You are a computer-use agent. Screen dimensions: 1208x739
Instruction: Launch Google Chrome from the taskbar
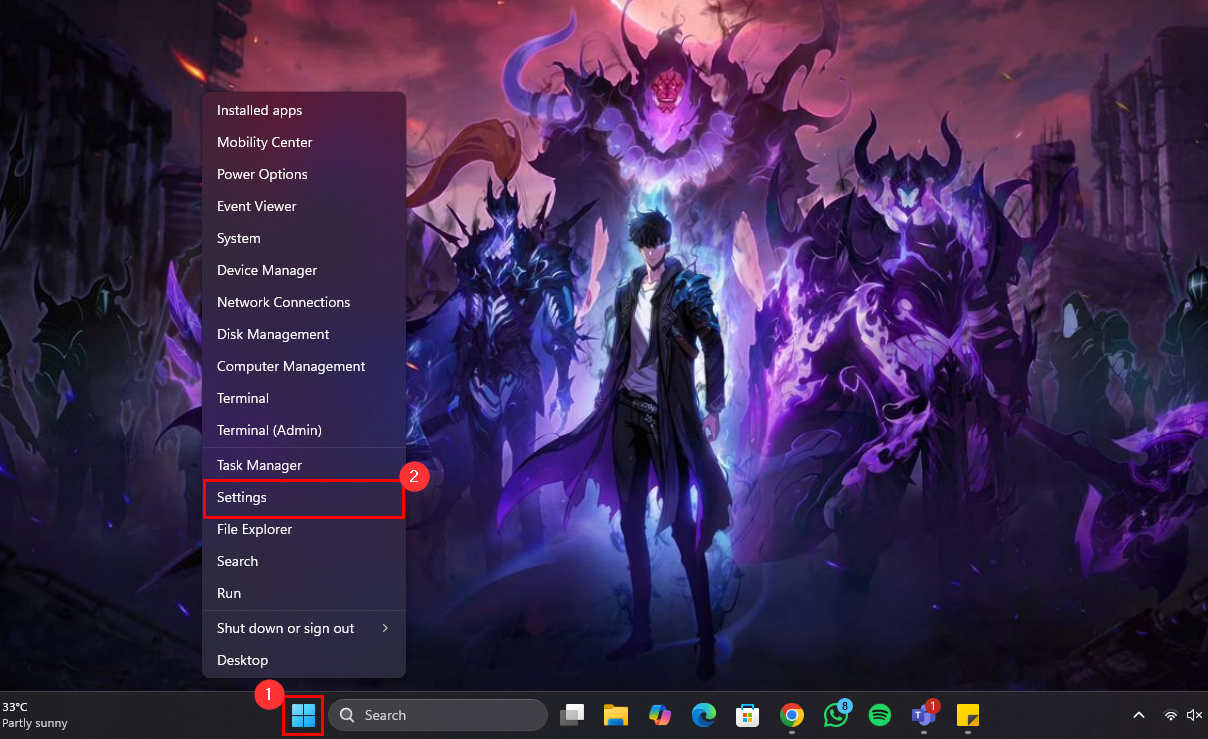792,715
